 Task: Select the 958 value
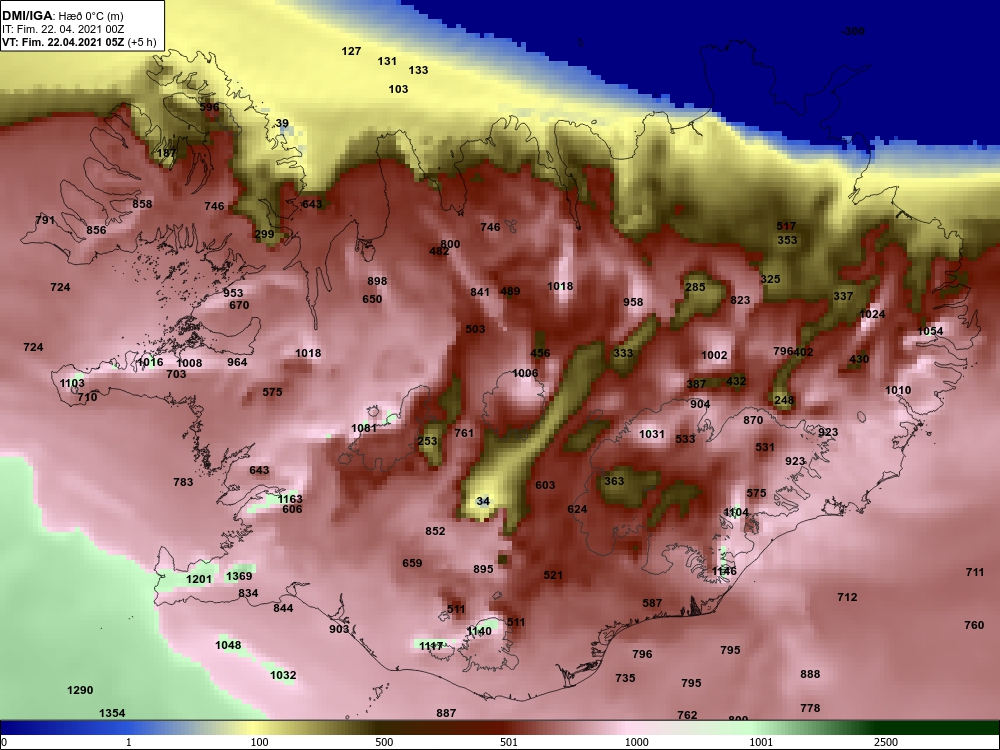(633, 302)
